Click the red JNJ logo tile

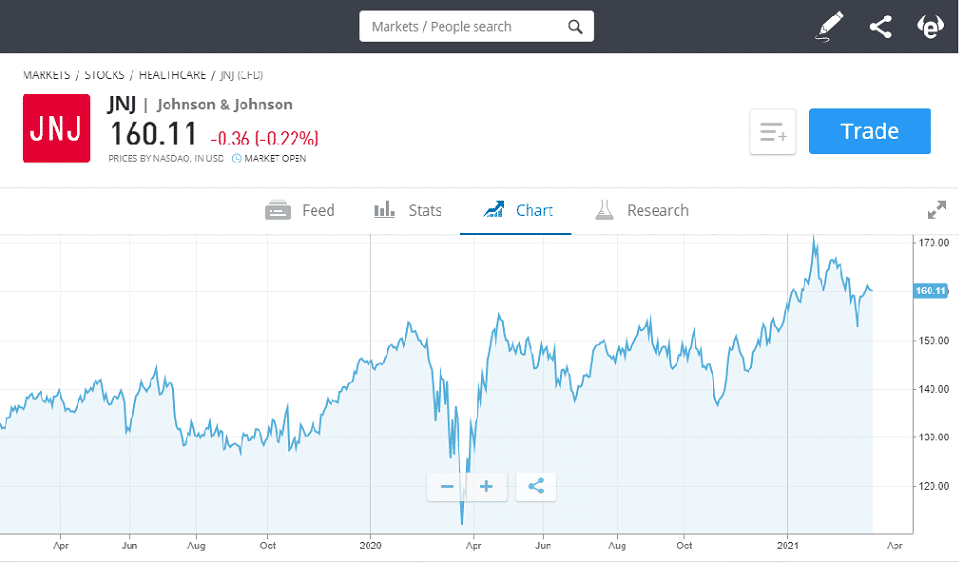pos(57,128)
